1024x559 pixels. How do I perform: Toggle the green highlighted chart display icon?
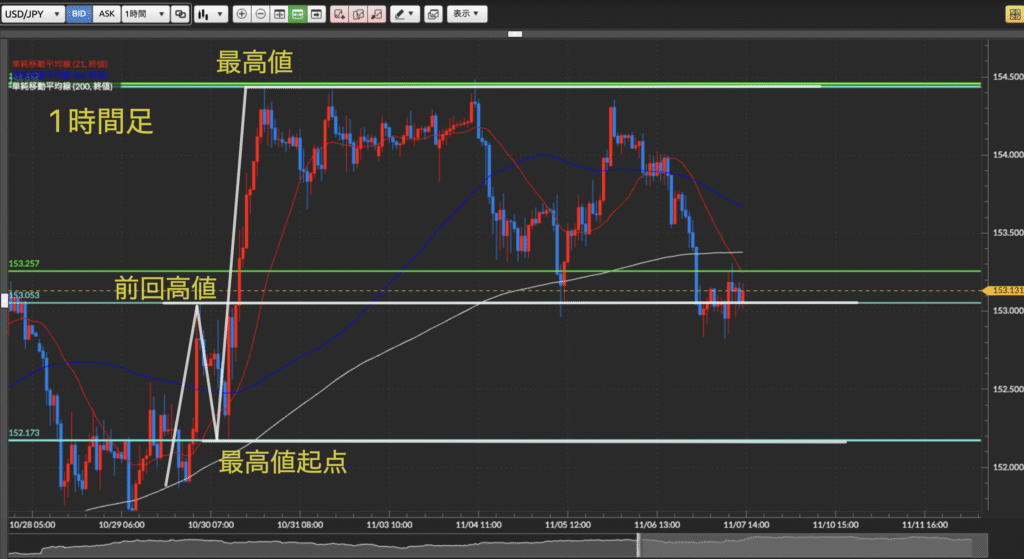point(297,15)
